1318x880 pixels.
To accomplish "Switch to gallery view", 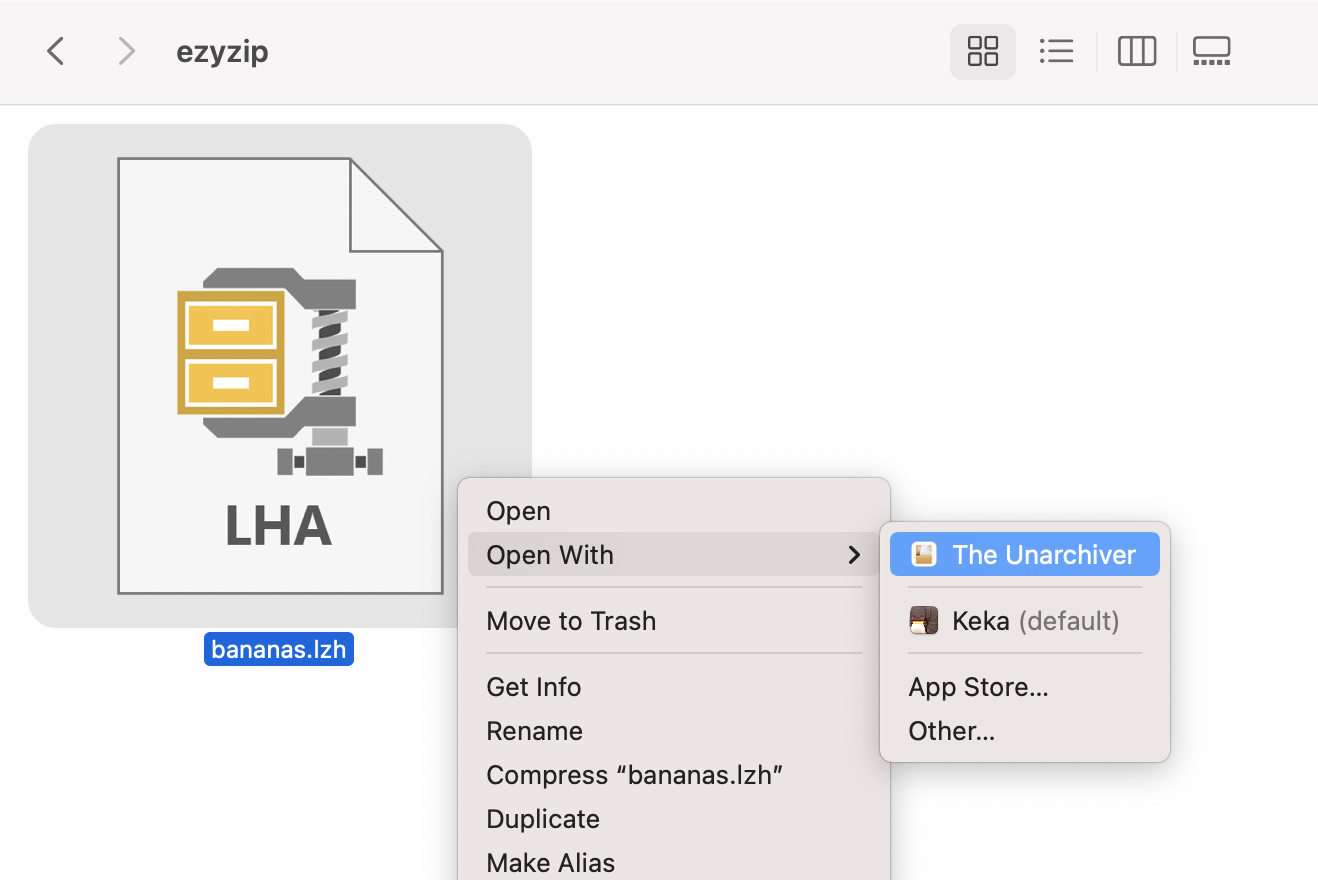I will click(x=1212, y=51).
